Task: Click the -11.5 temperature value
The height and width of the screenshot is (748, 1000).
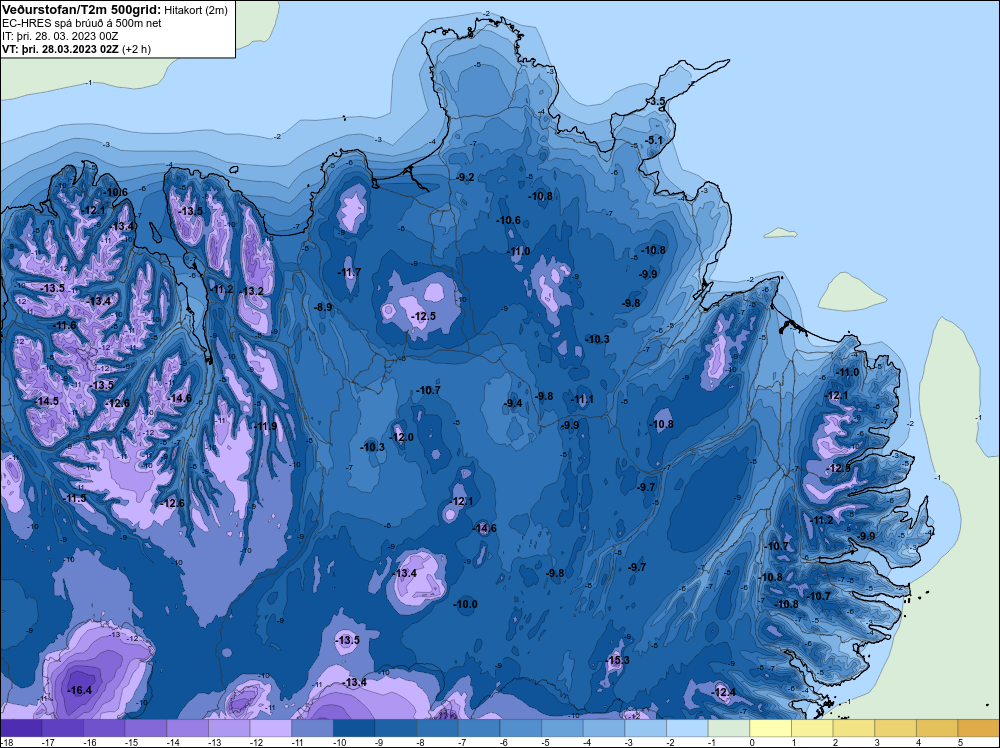Action: pos(75,498)
